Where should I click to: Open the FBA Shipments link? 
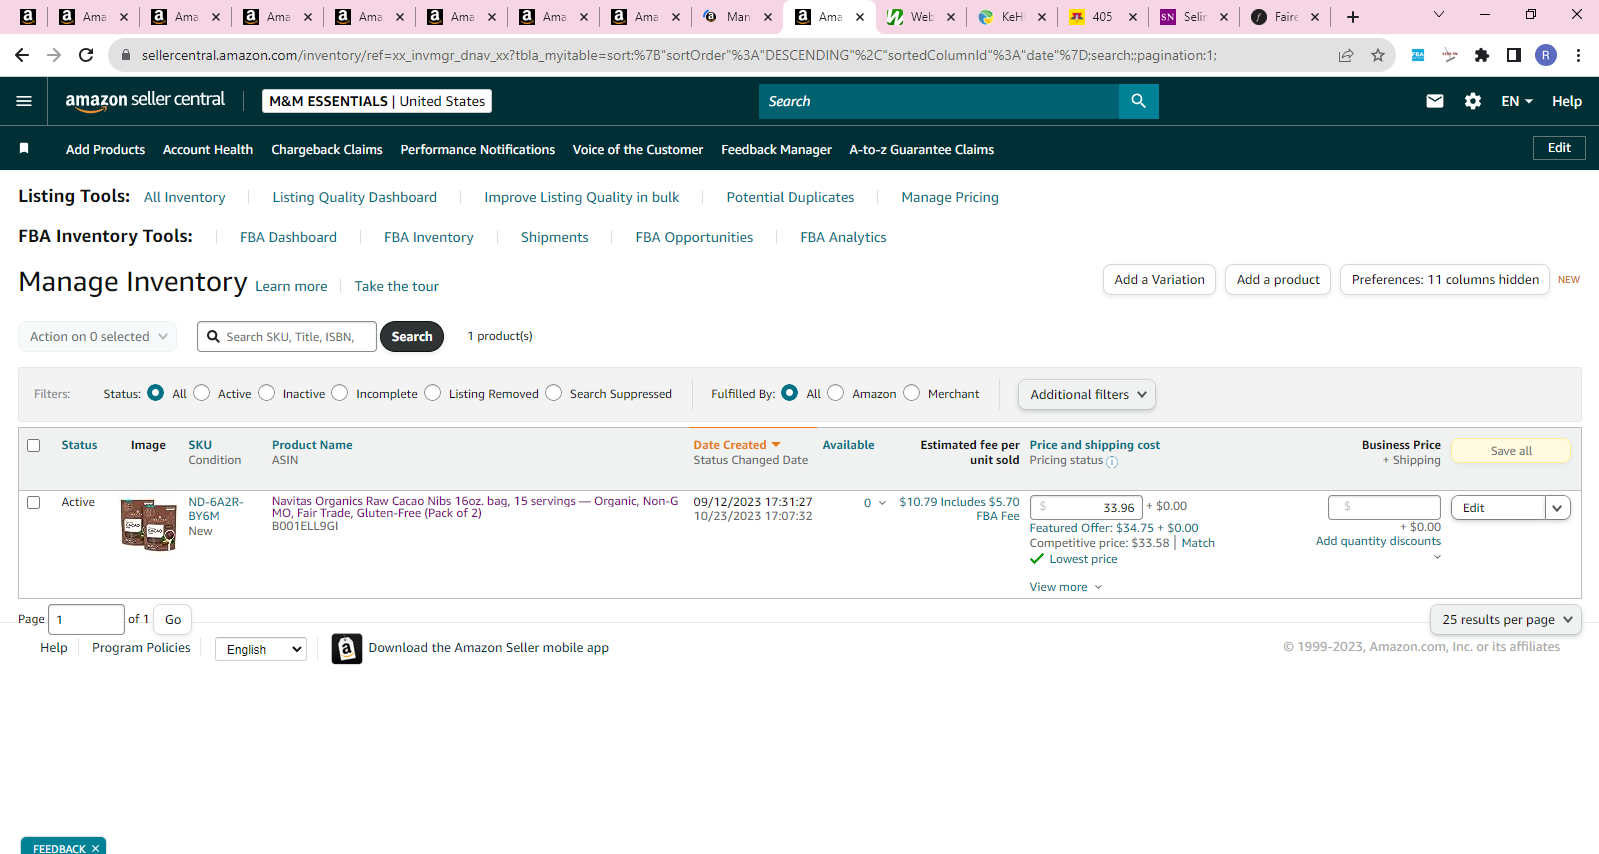(555, 237)
